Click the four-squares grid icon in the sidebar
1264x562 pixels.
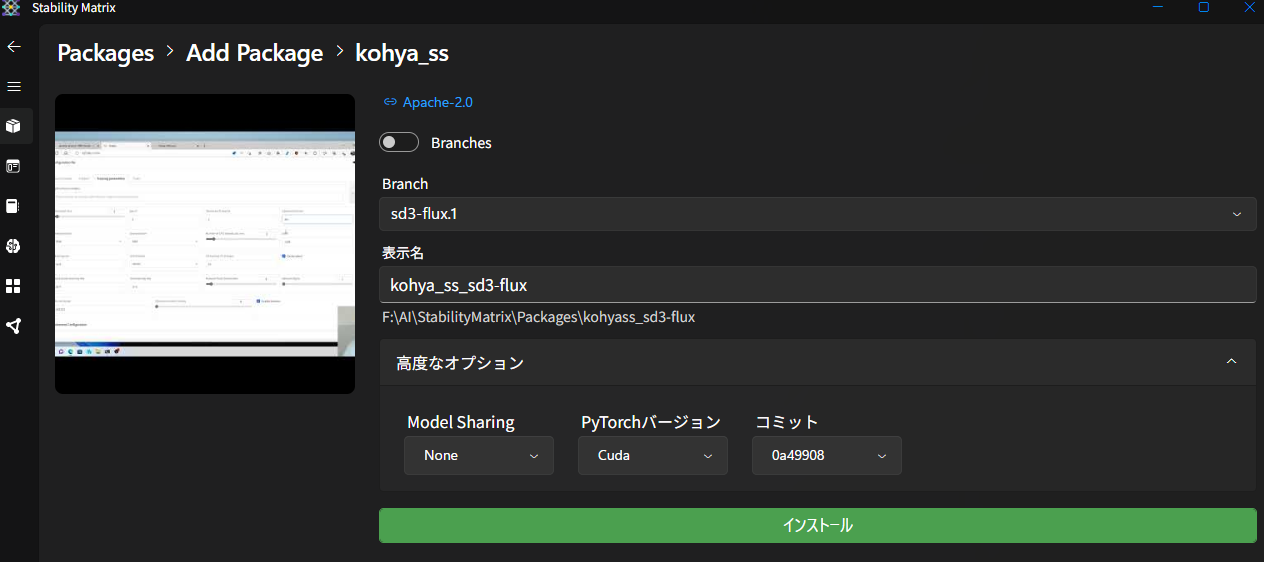coord(14,286)
